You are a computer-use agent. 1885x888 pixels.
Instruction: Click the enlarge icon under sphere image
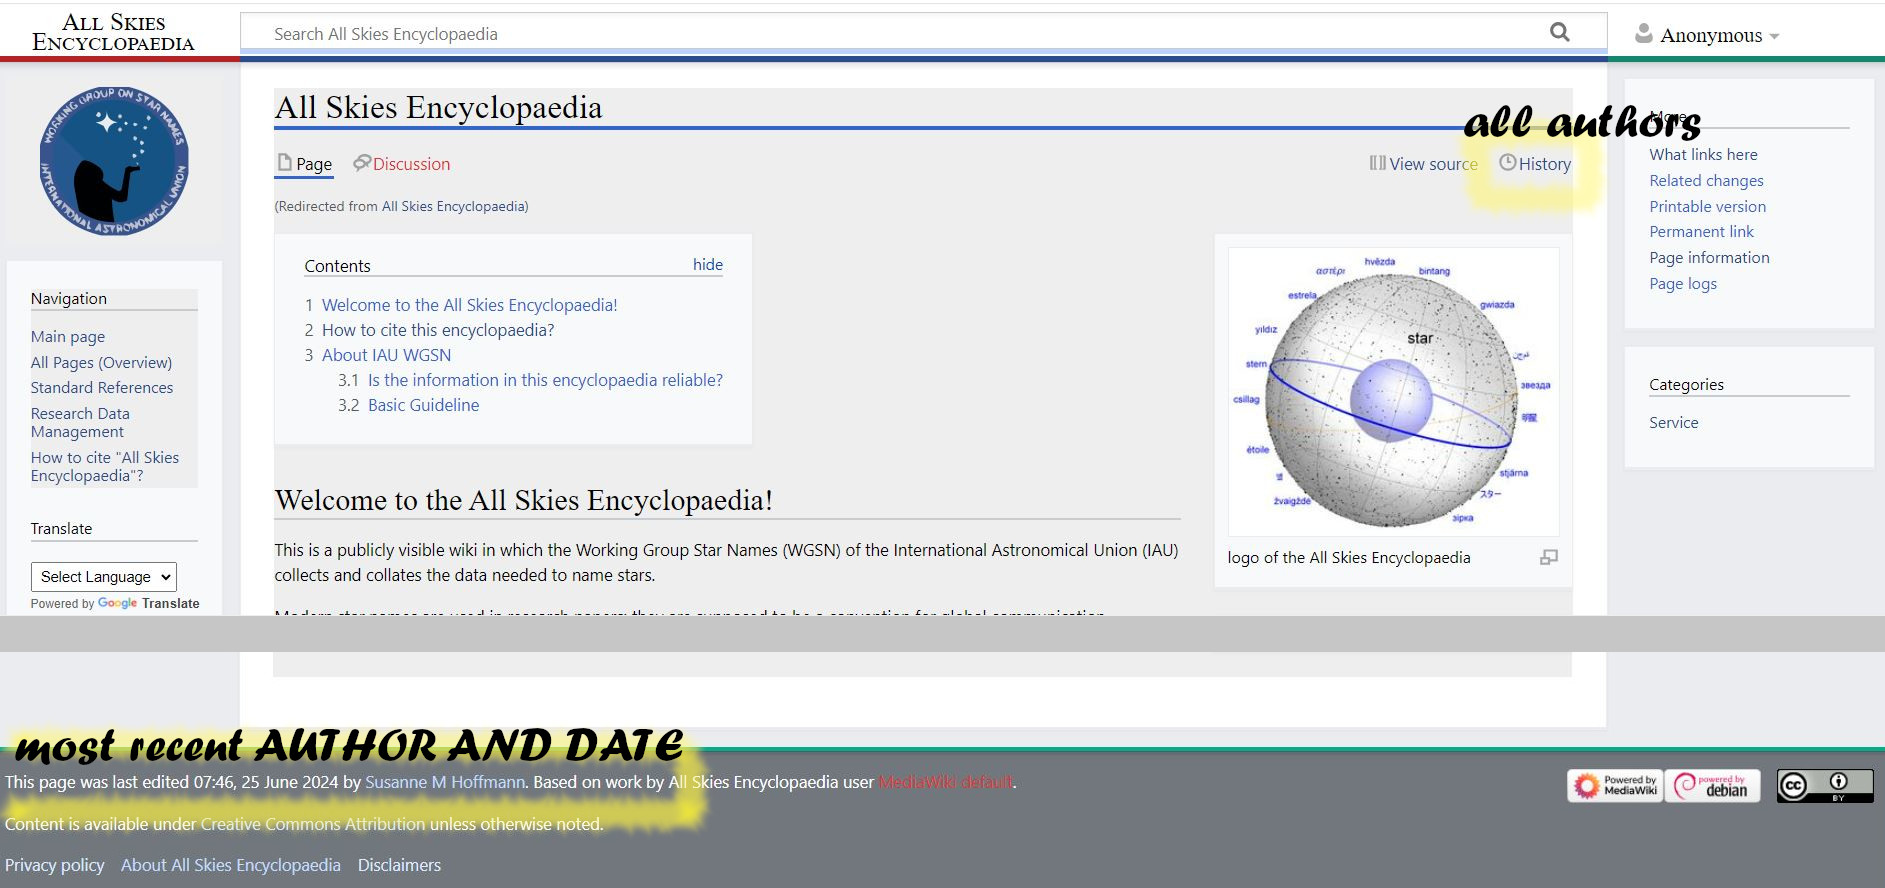(1548, 558)
